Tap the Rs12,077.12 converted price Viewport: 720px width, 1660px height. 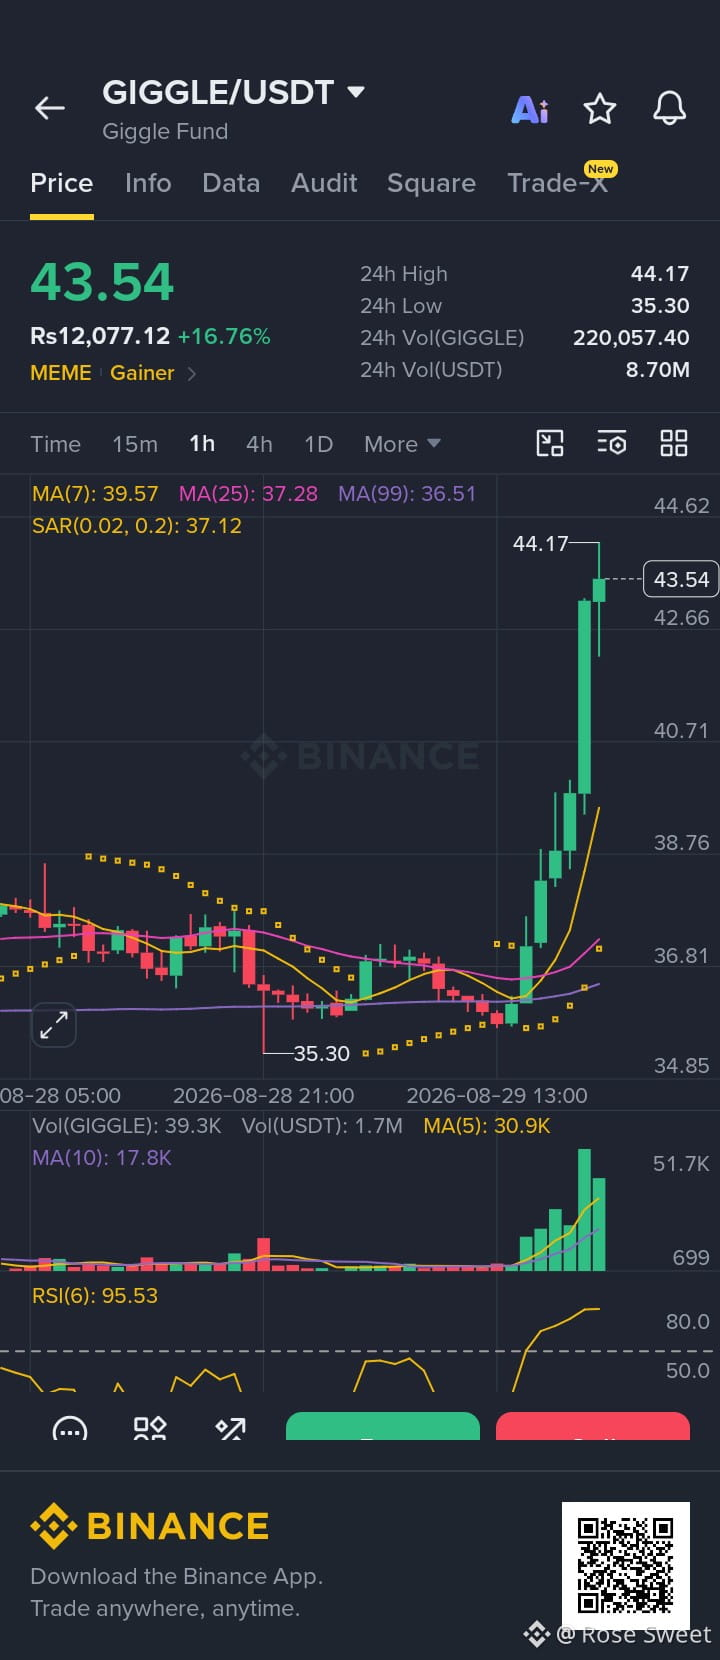(x=100, y=336)
